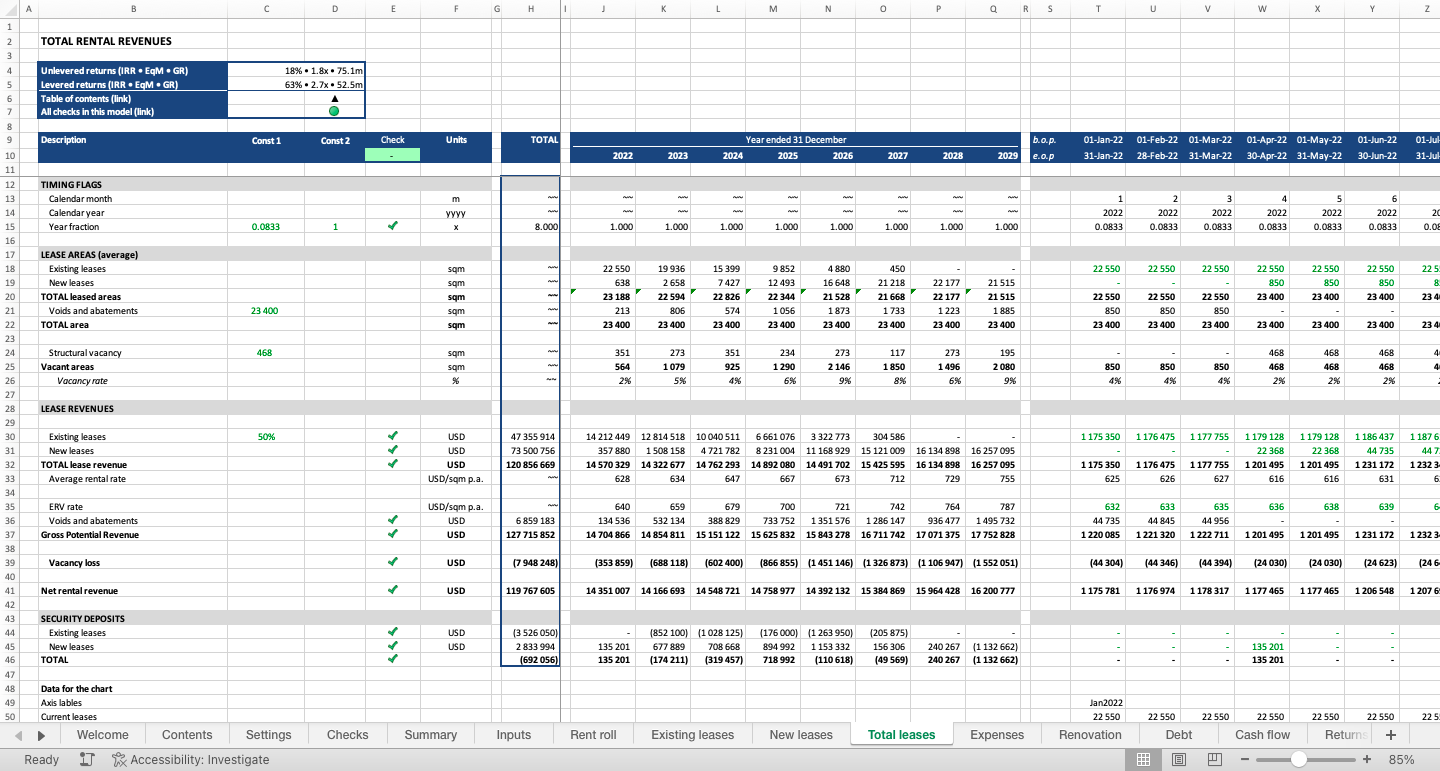
Task: Click zoom in plus button
Action: pyautogui.click(x=1367, y=760)
